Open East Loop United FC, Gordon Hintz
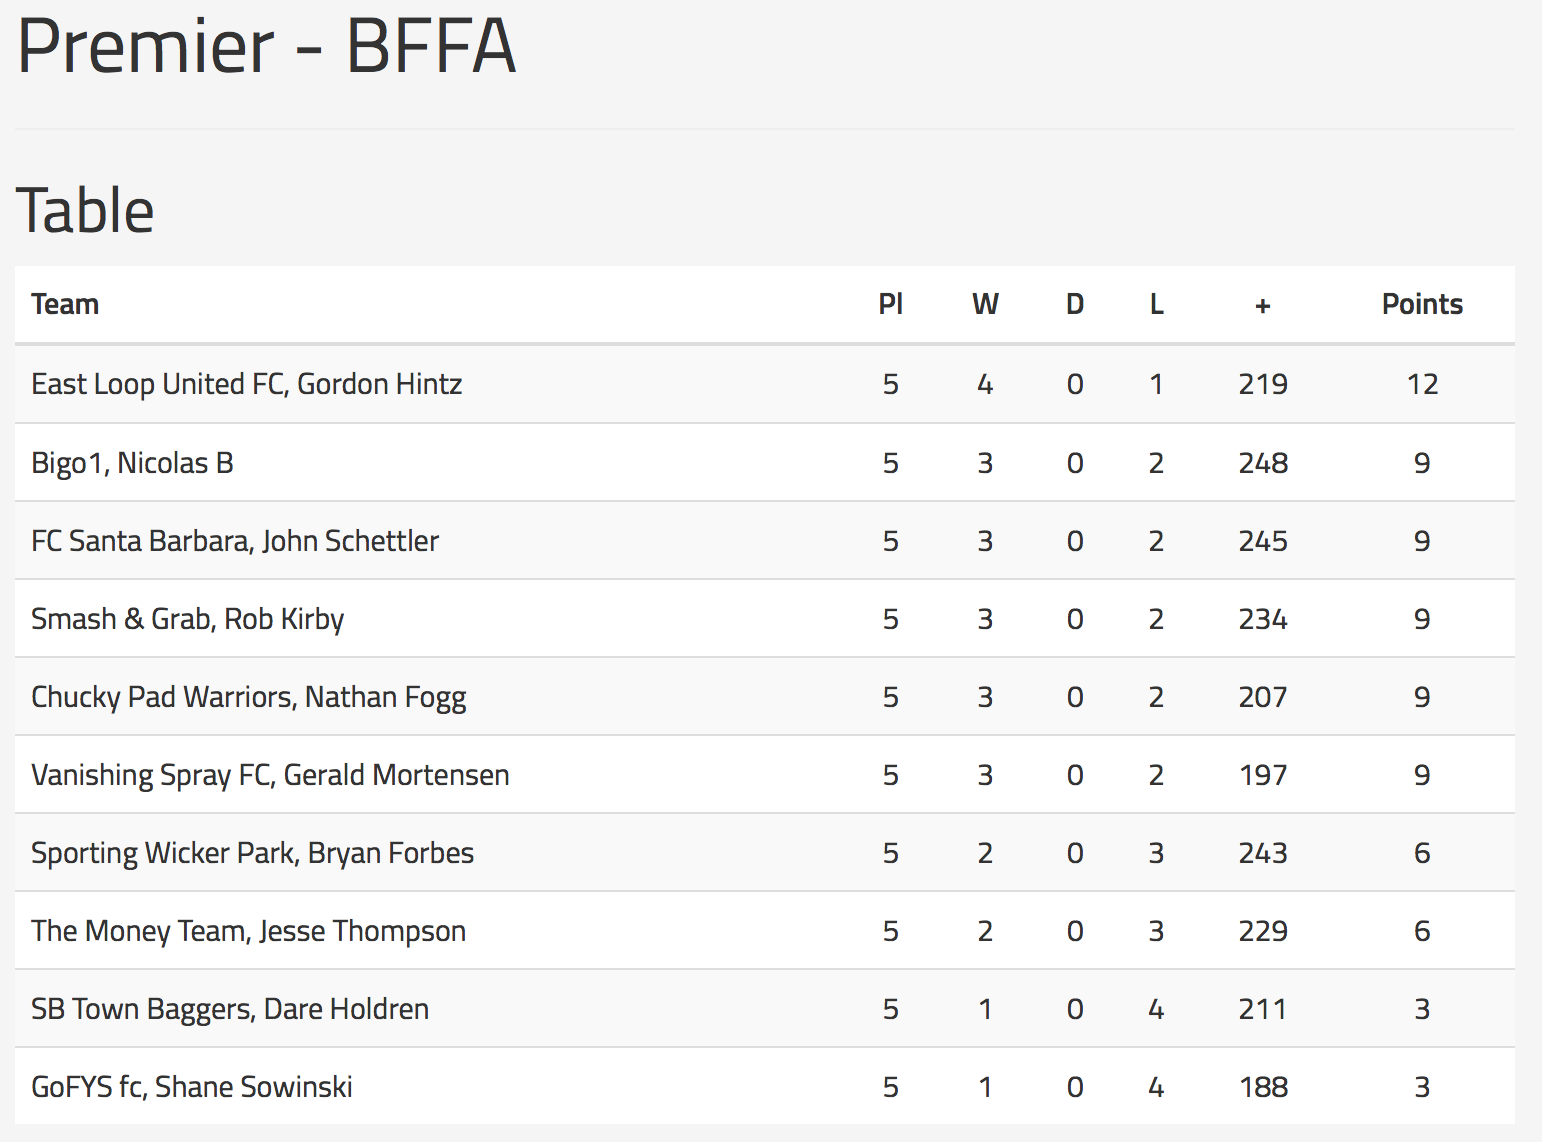Image resolution: width=1542 pixels, height=1142 pixels. coord(247,384)
